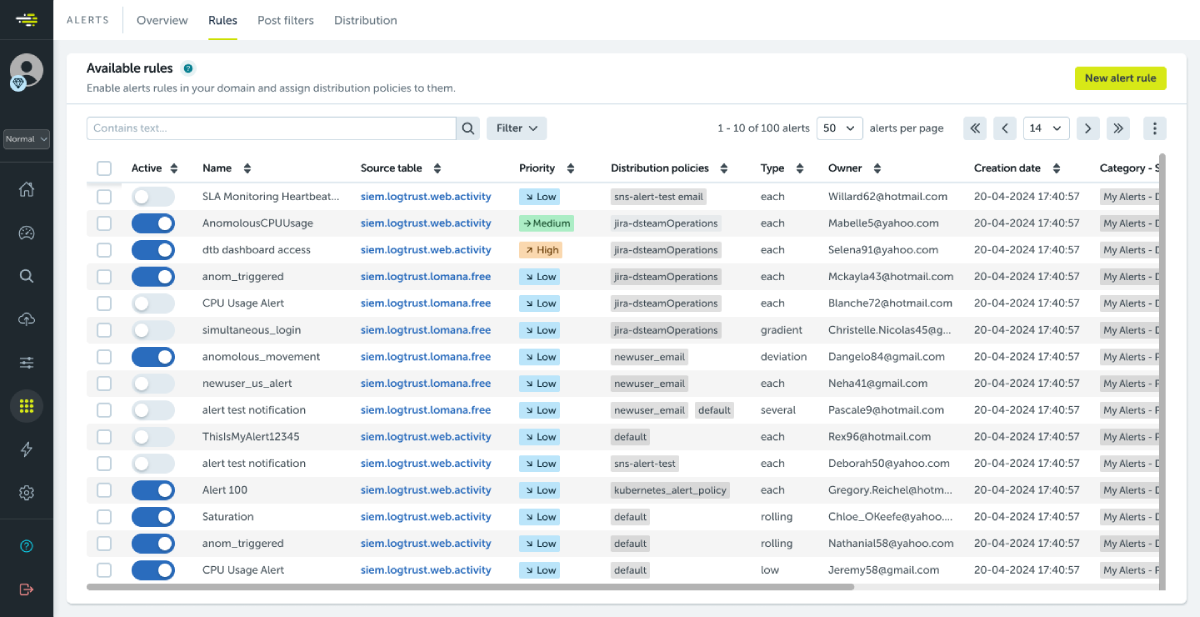The height and width of the screenshot is (617, 1200).
Task: Open the alerts per page dropdown
Action: point(840,128)
